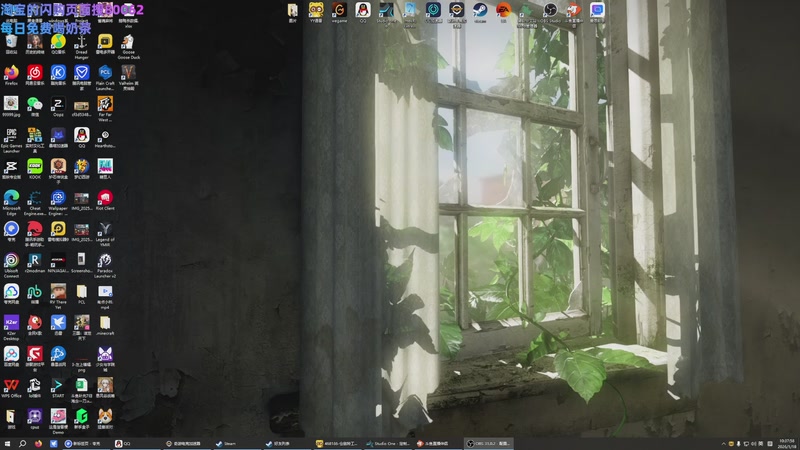The image size is (800, 450).
Task: Open the Pictures folder in top row
Action: [293, 11]
